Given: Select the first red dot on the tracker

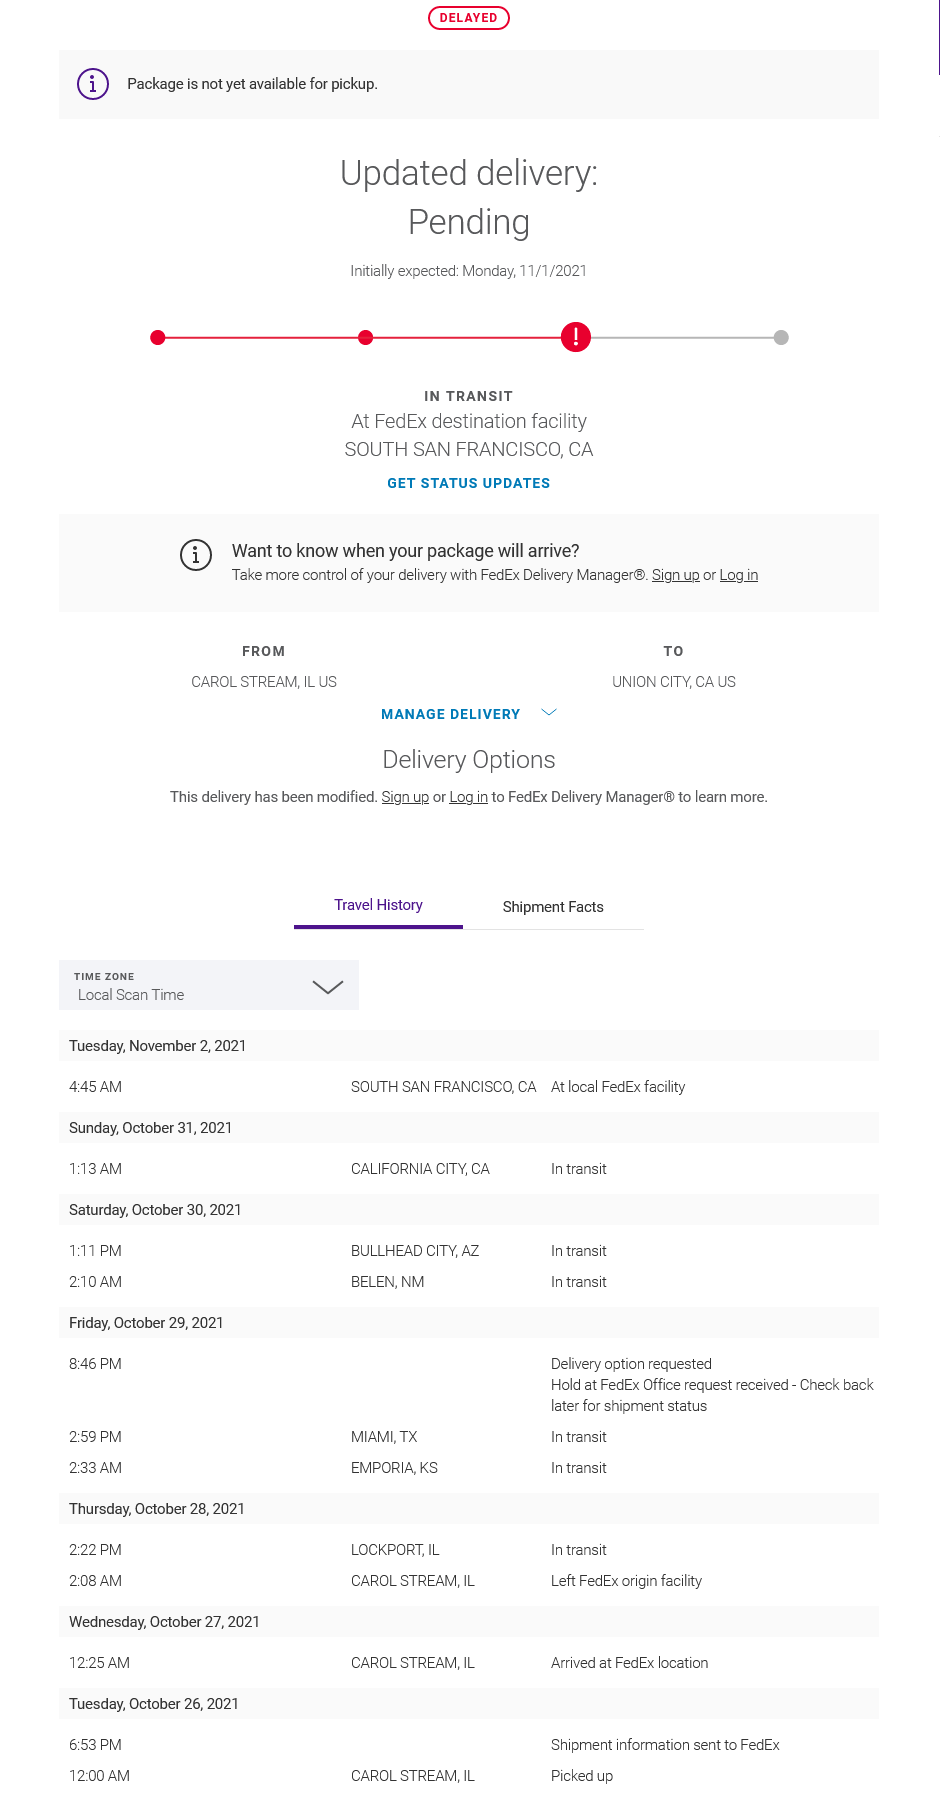Looking at the screenshot, I should [158, 337].
